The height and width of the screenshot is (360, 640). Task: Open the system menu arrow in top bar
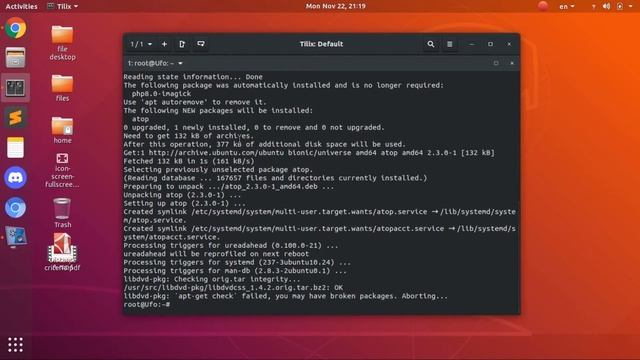[x=631, y=6]
